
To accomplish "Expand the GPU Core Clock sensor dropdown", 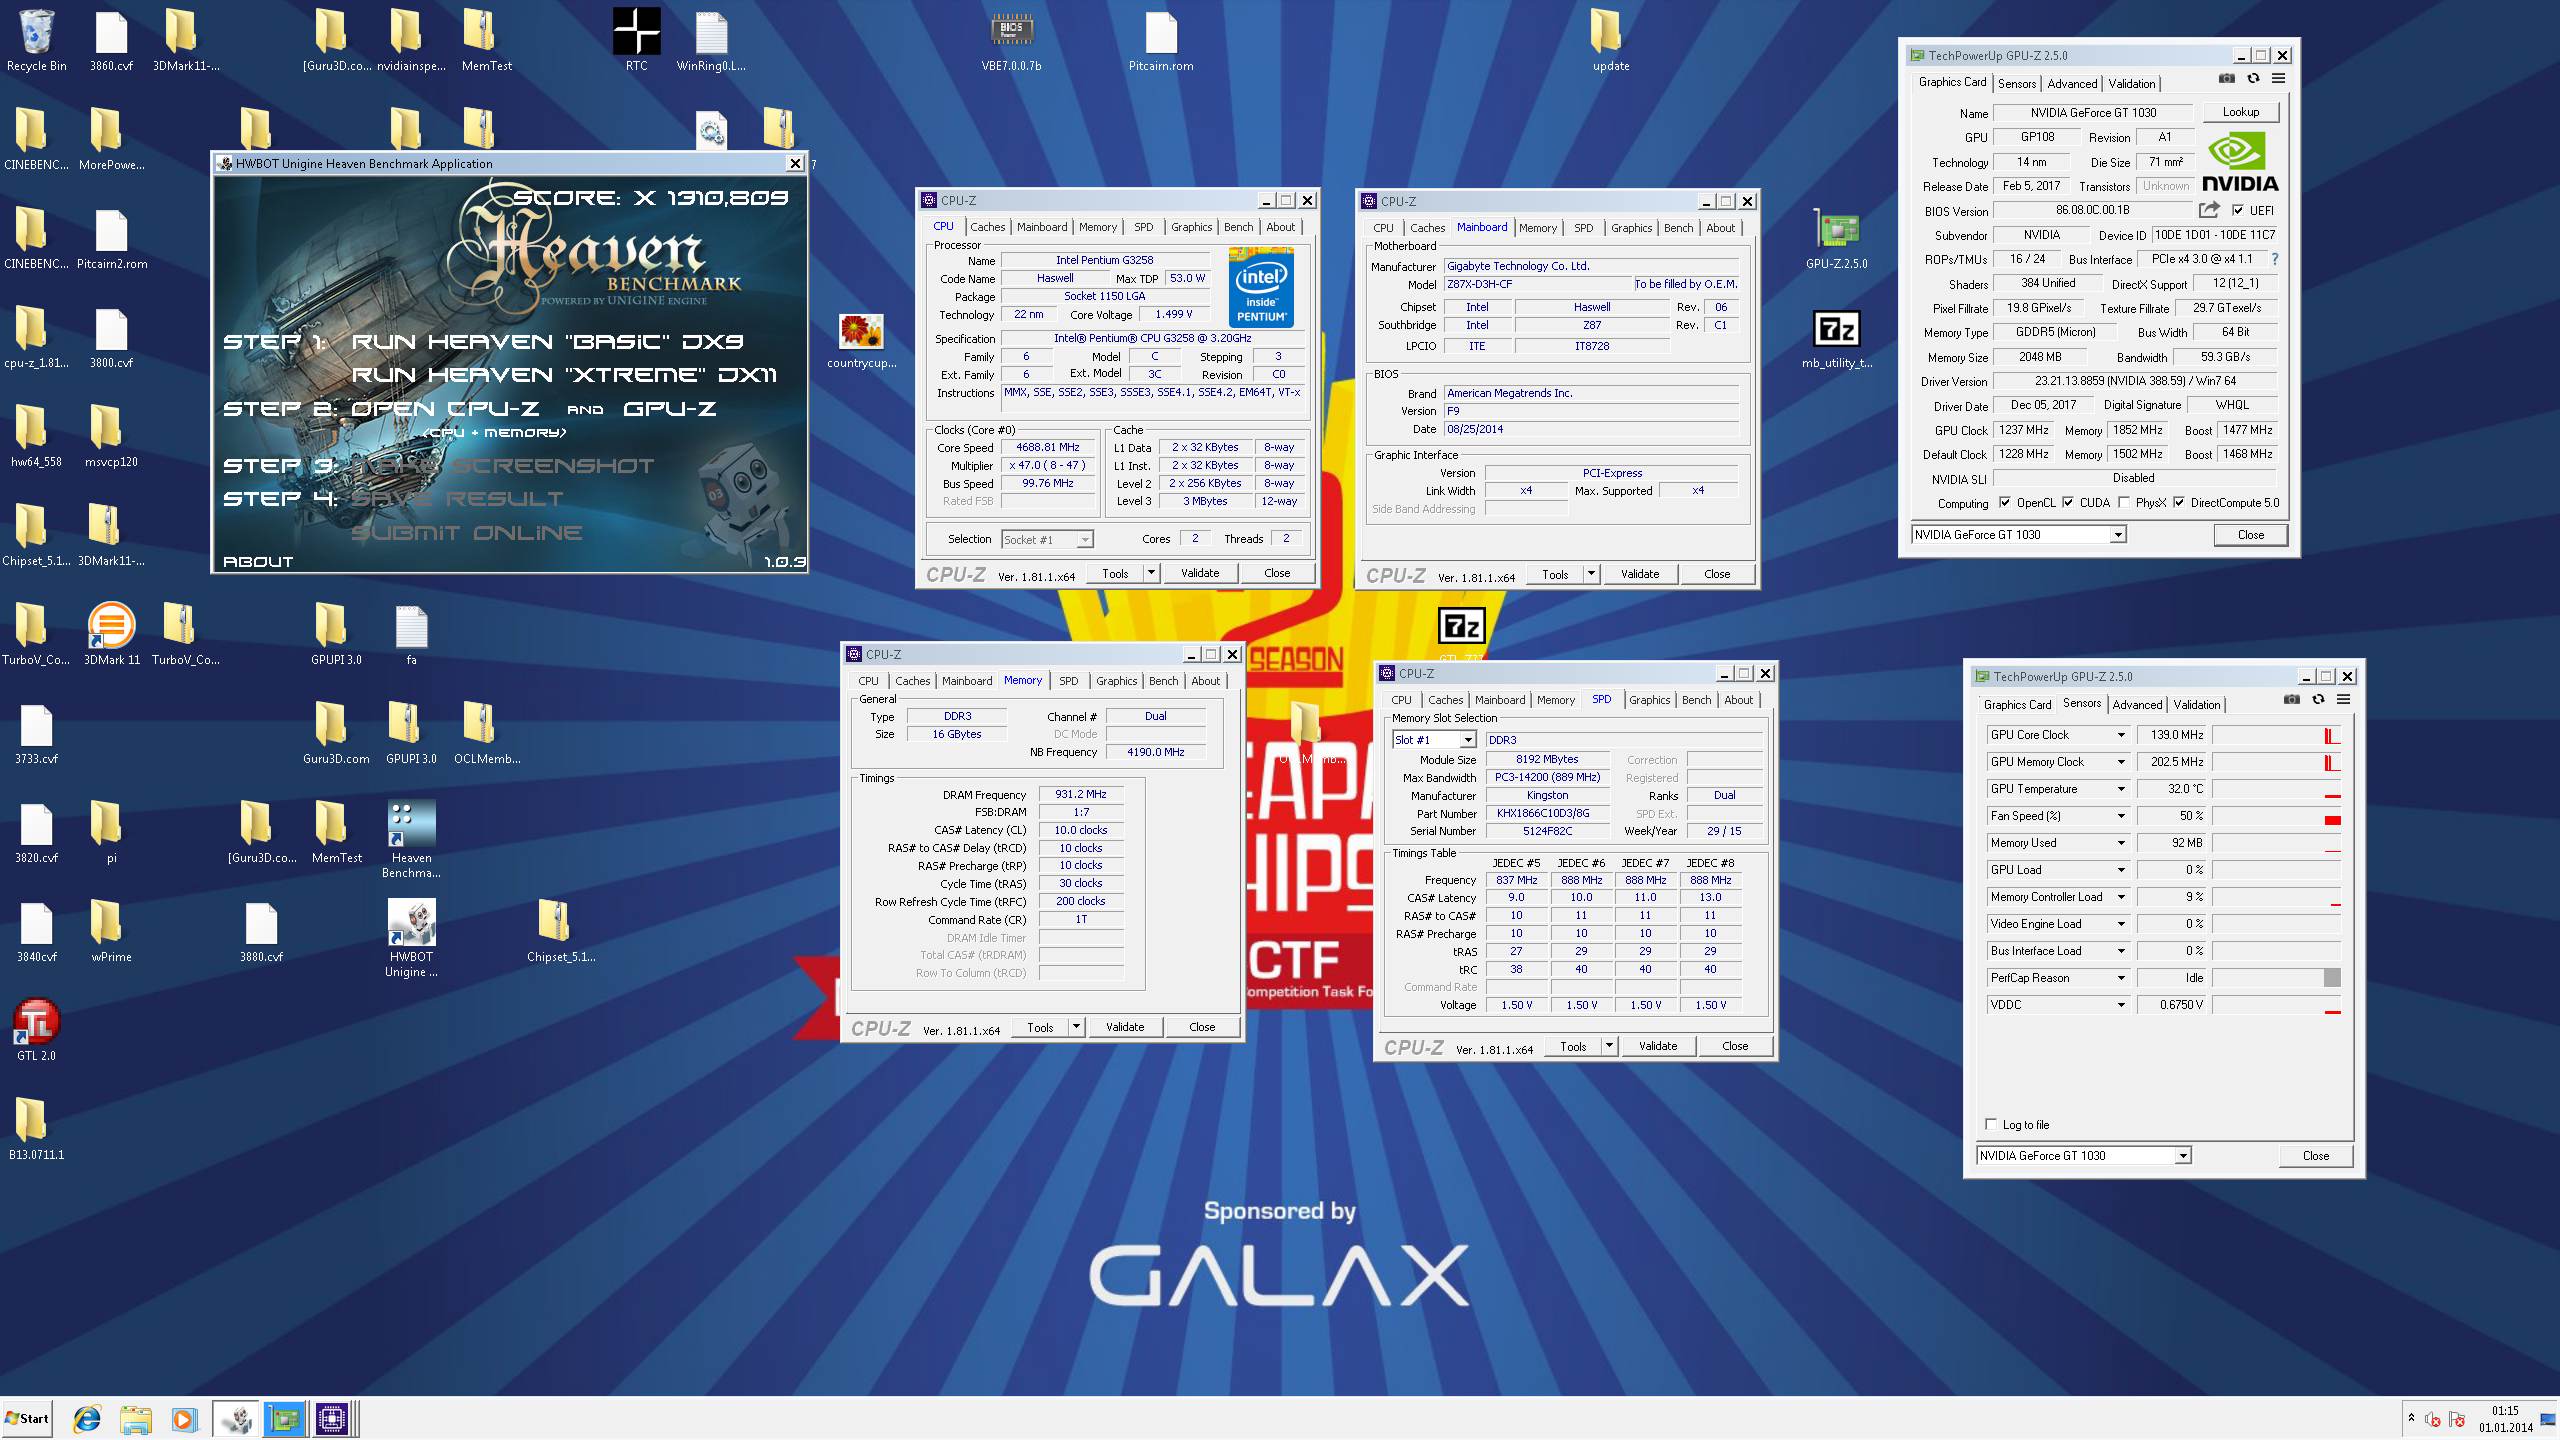I will coord(2120,735).
